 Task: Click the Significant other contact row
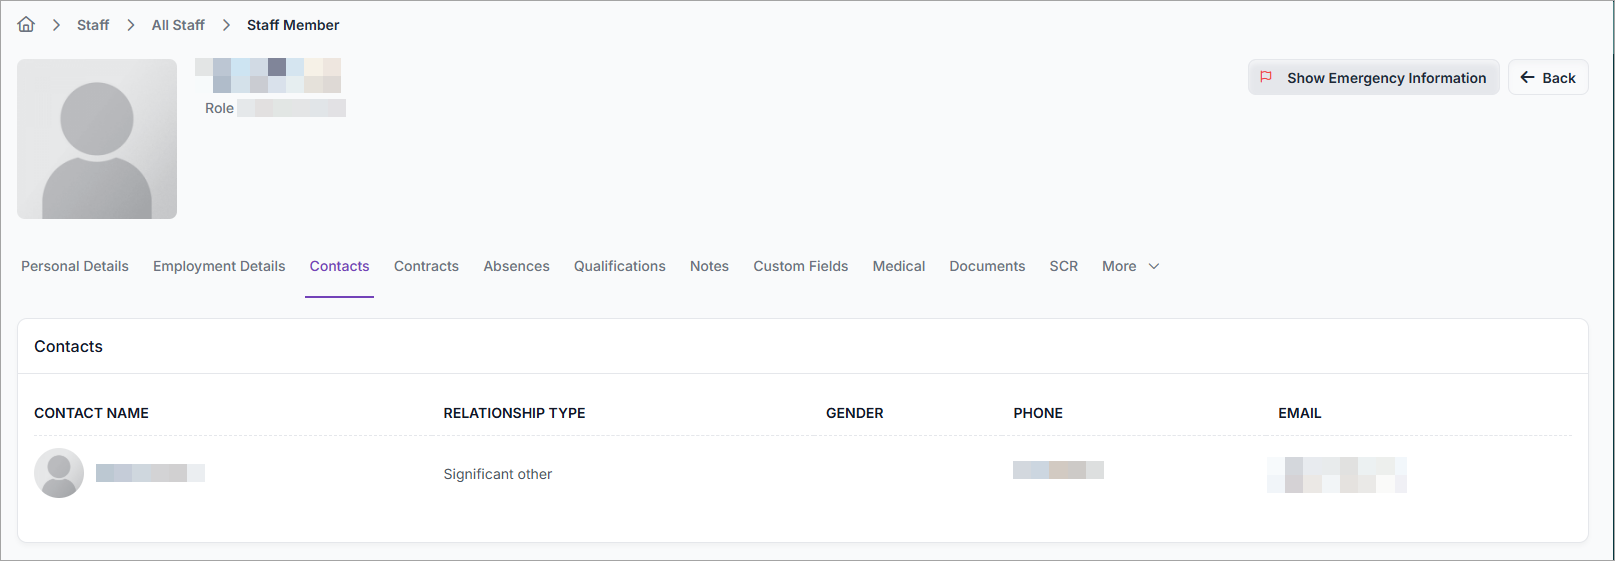[498, 474]
